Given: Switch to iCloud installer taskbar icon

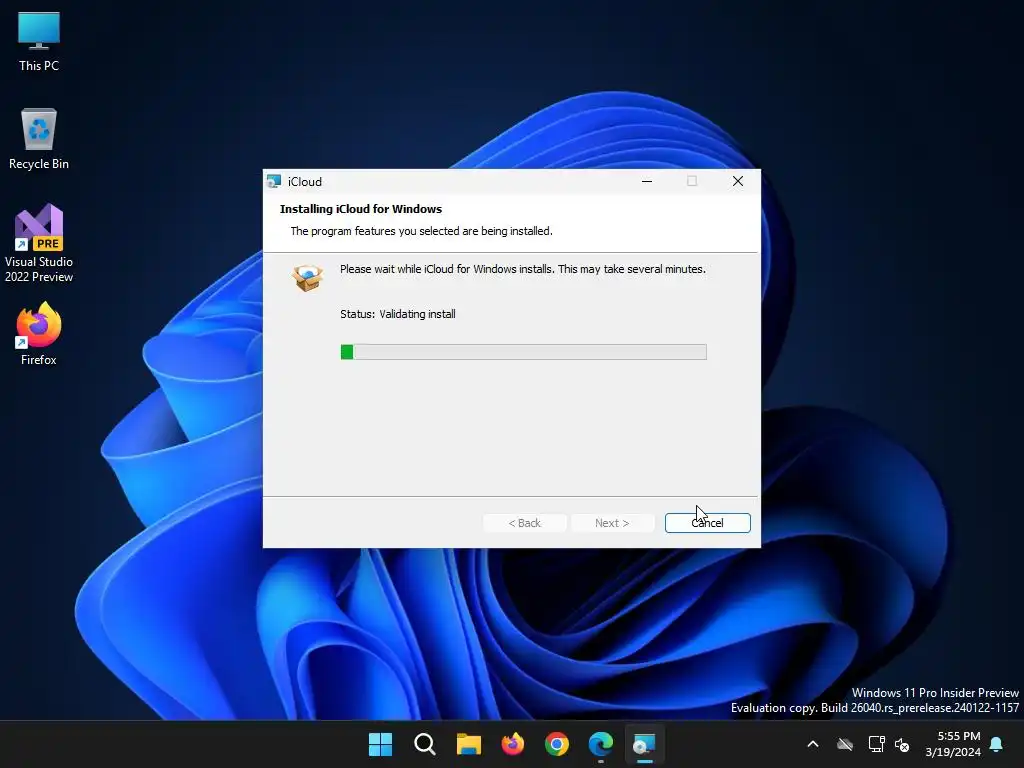Looking at the screenshot, I should (x=645, y=744).
